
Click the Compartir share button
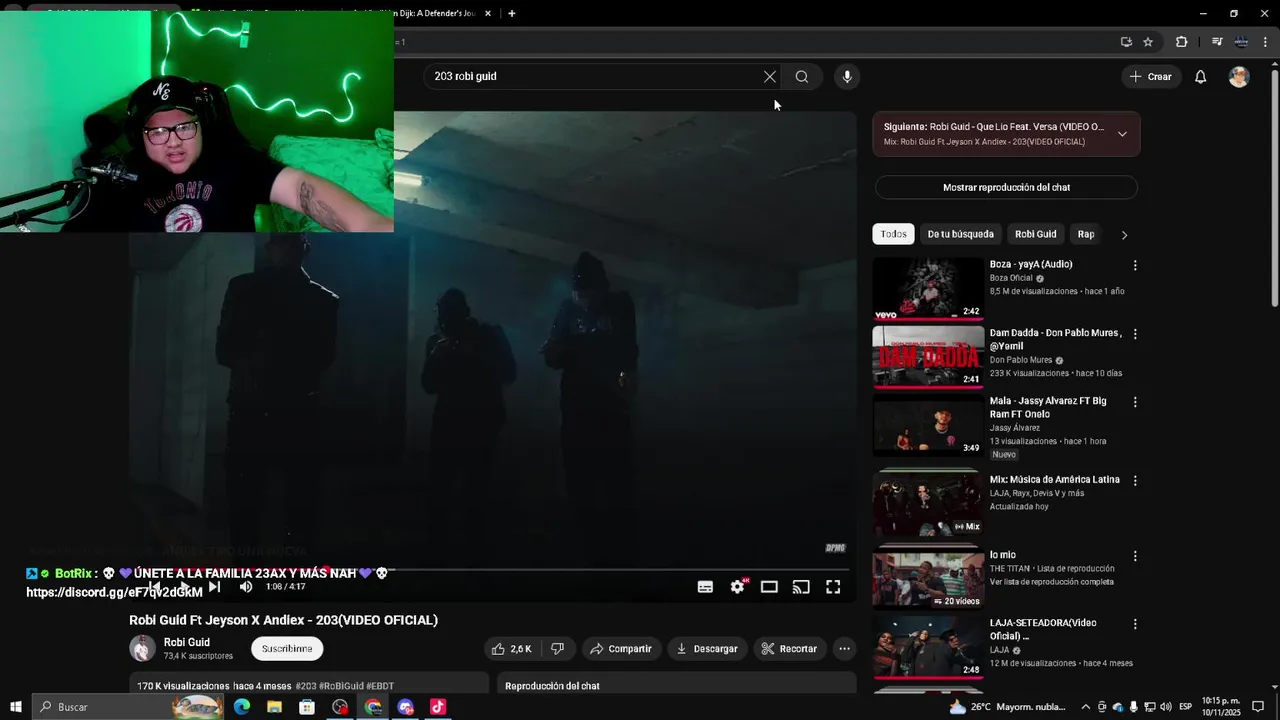(x=620, y=649)
